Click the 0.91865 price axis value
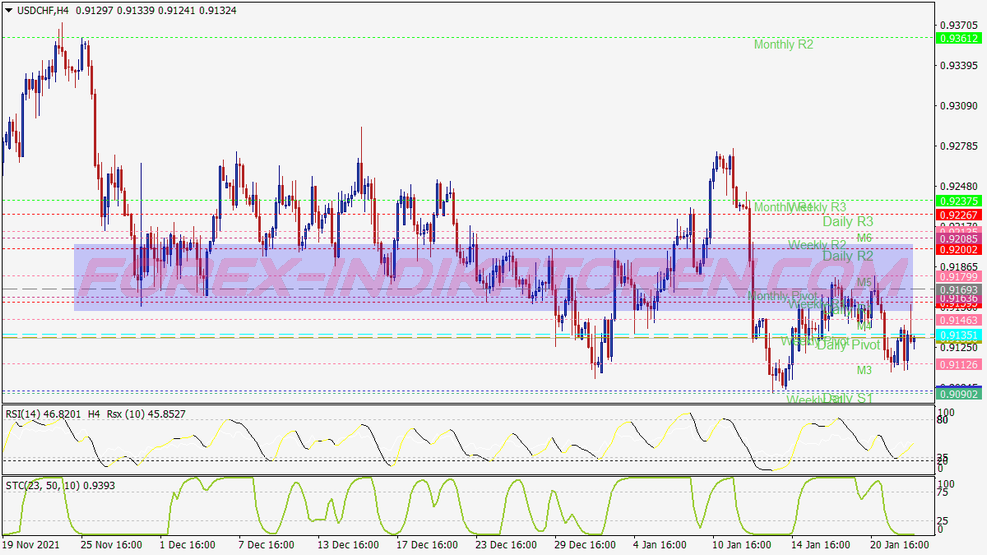 pos(959,267)
